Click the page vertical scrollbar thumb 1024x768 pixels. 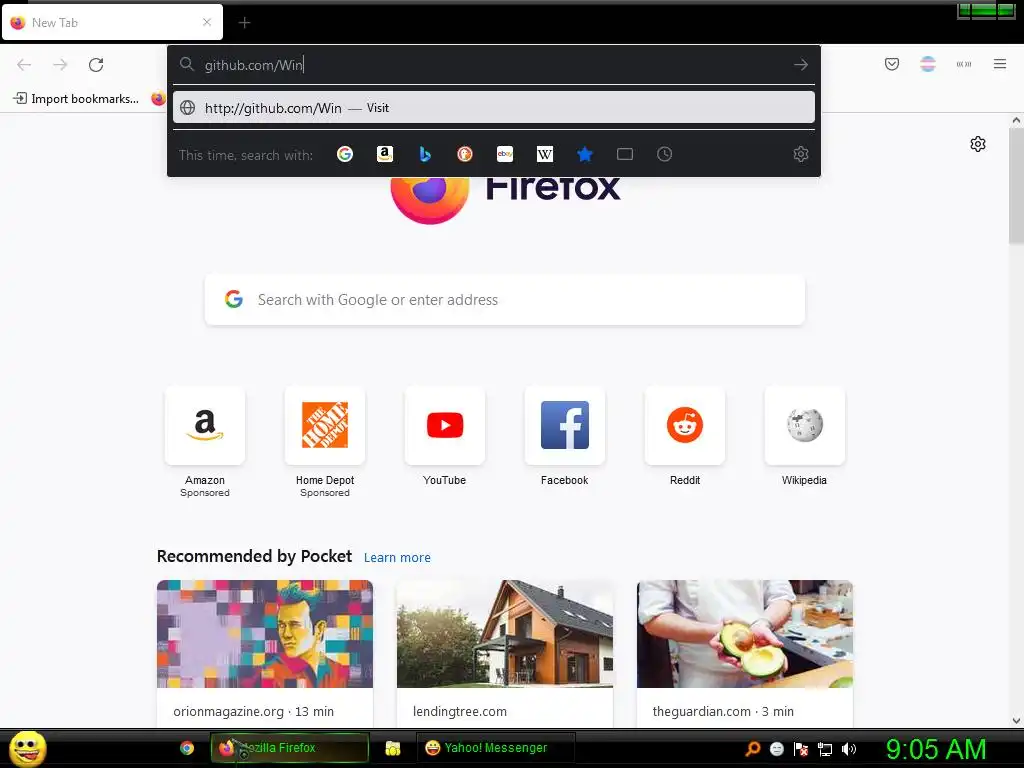click(x=1016, y=186)
